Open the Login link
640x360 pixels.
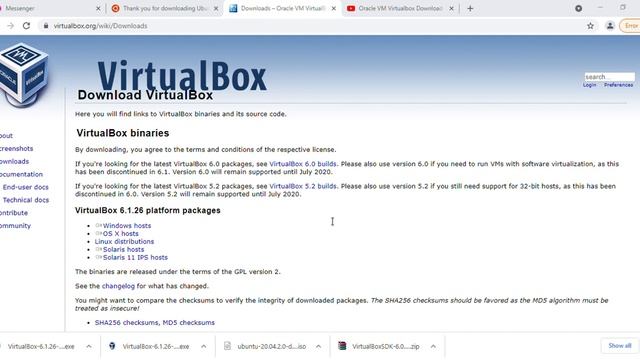[589, 85]
